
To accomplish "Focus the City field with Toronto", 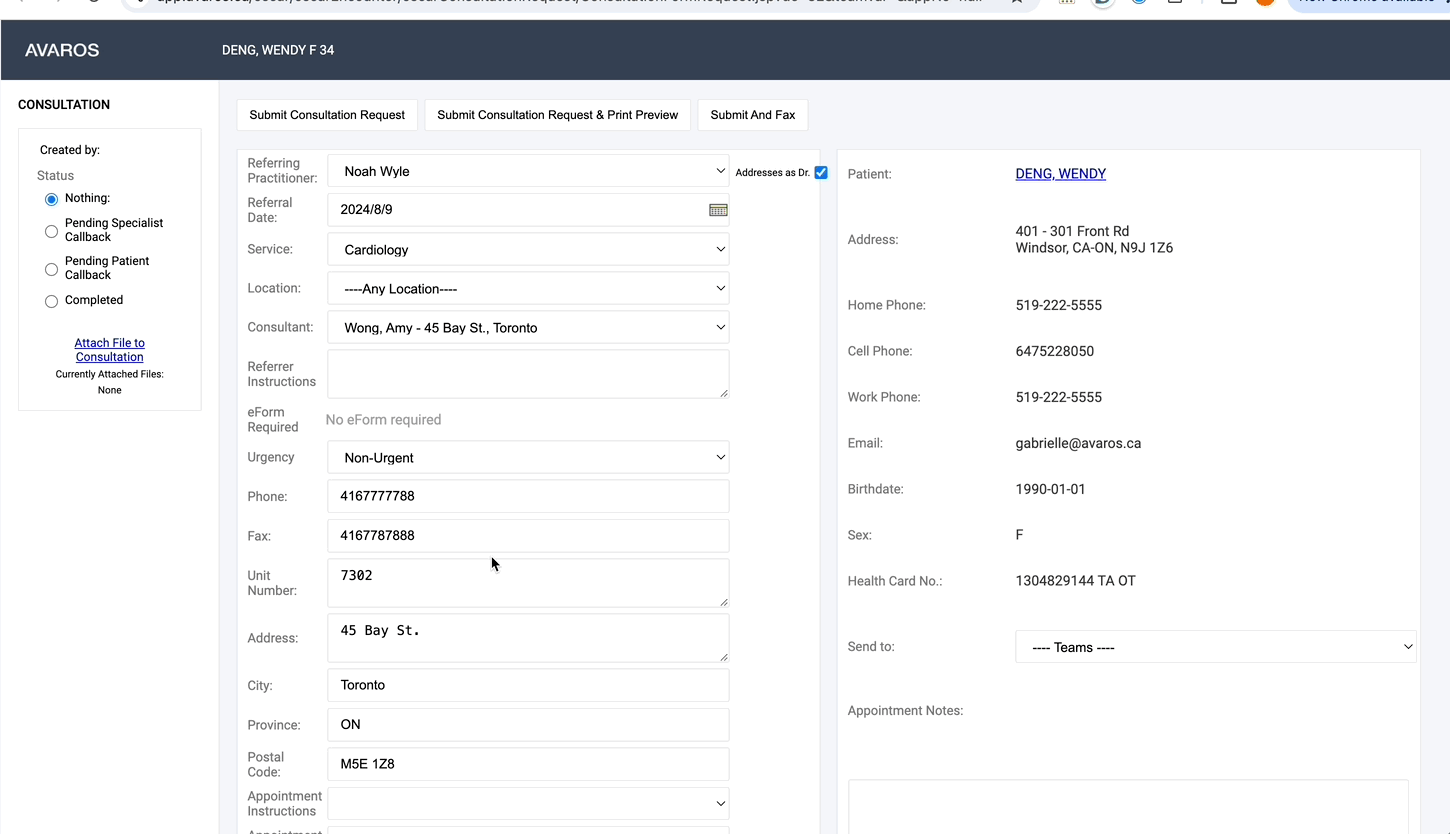I will point(528,685).
